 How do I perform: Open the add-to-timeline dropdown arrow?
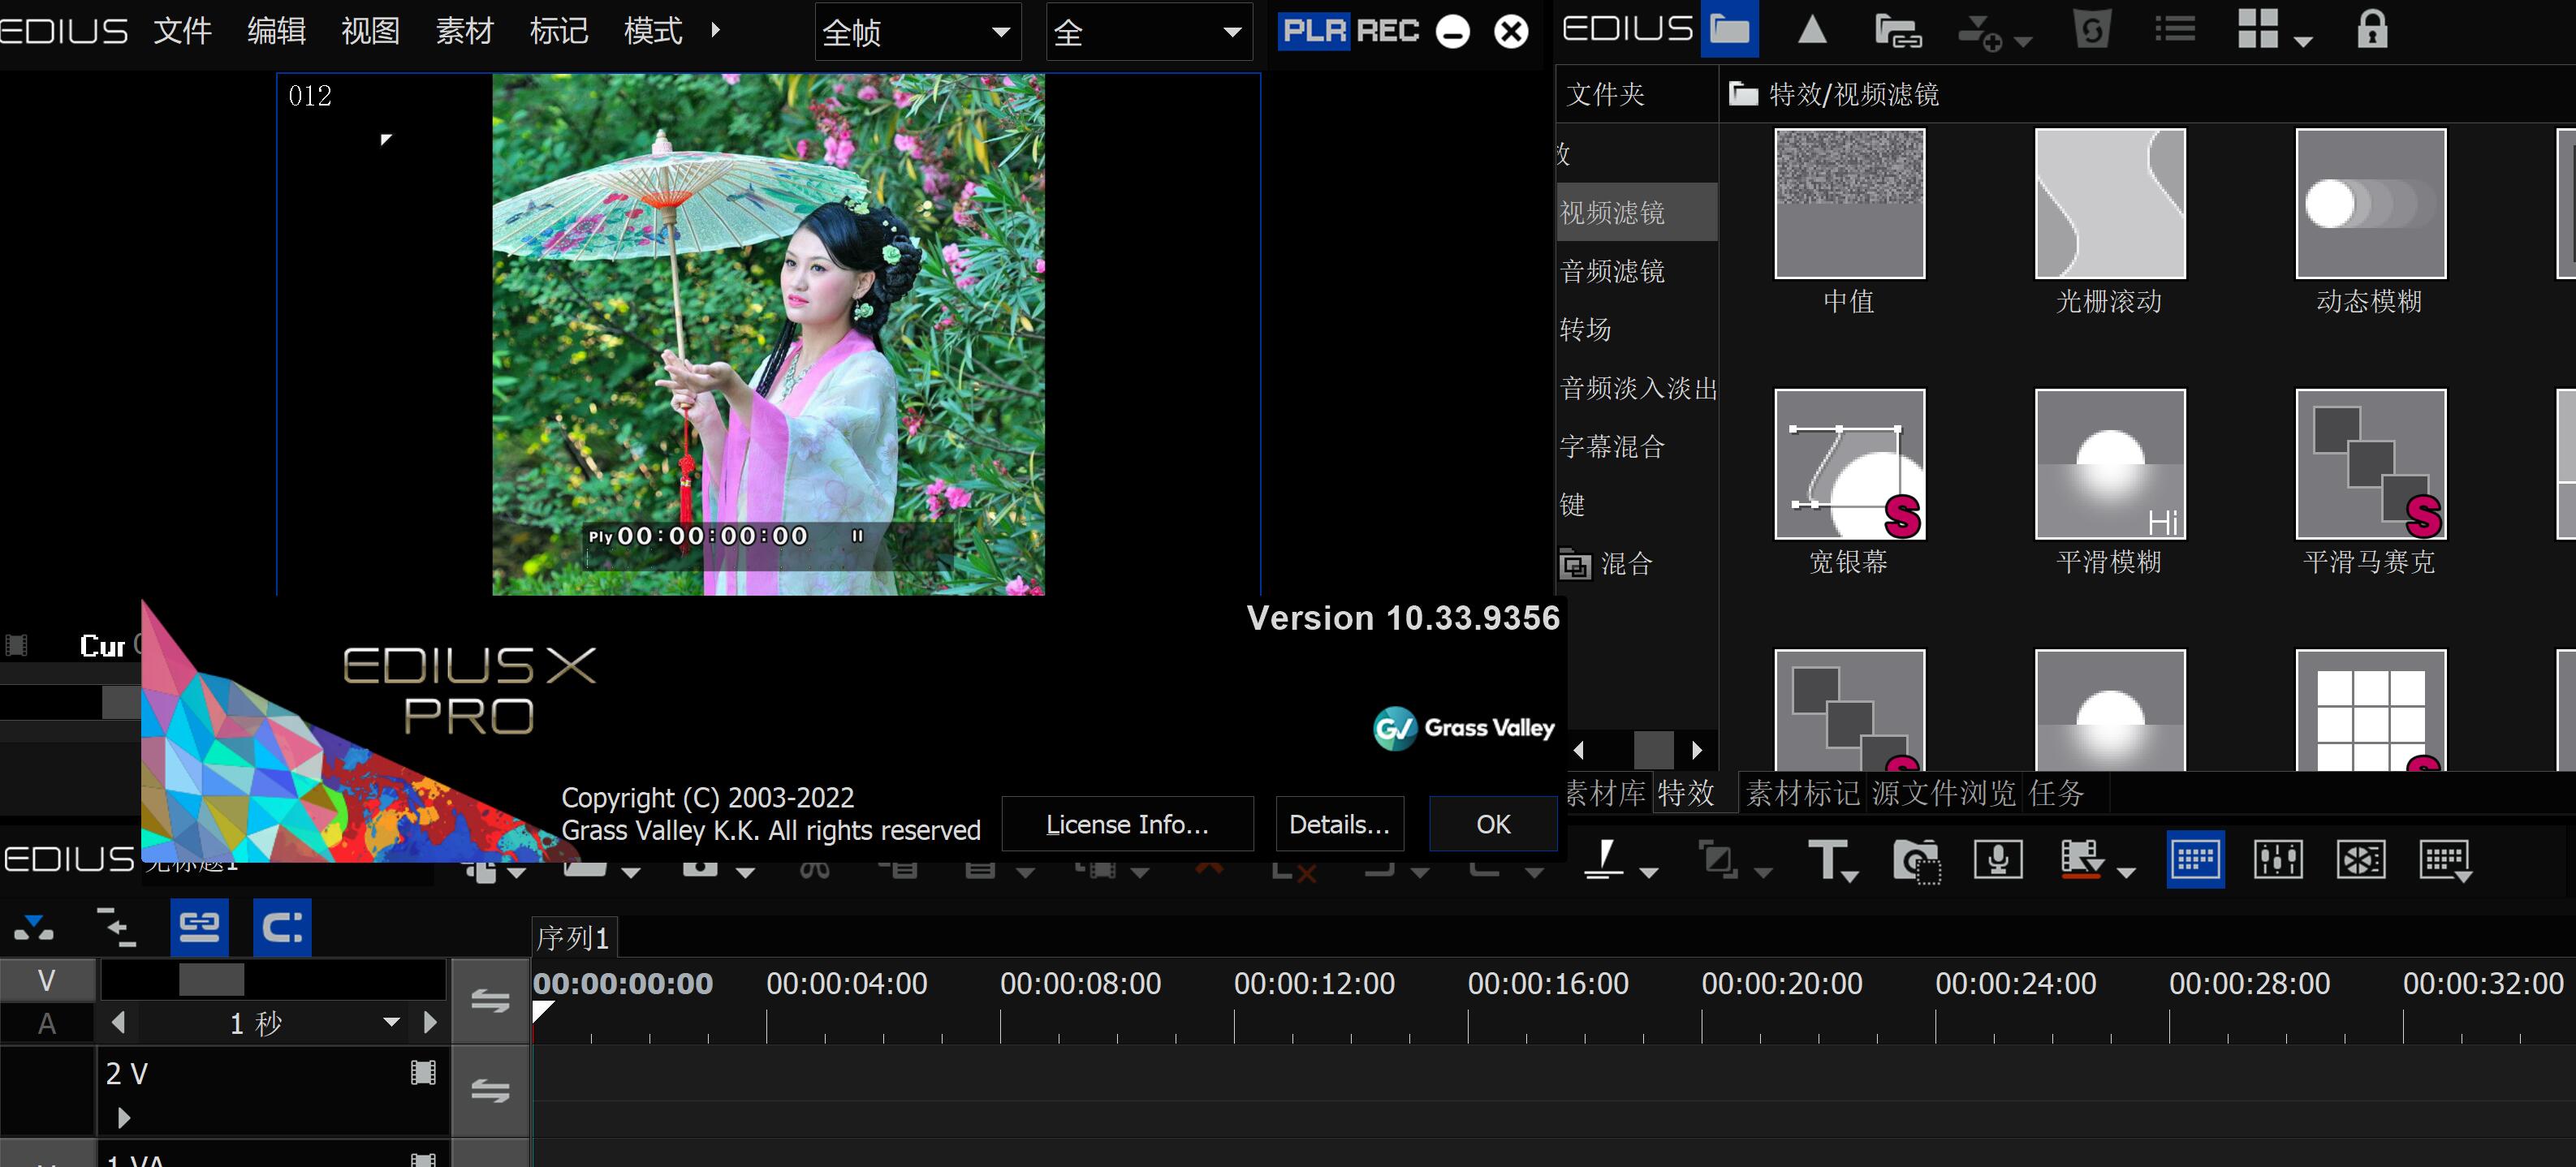pyautogui.click(x=2023, y=42)
